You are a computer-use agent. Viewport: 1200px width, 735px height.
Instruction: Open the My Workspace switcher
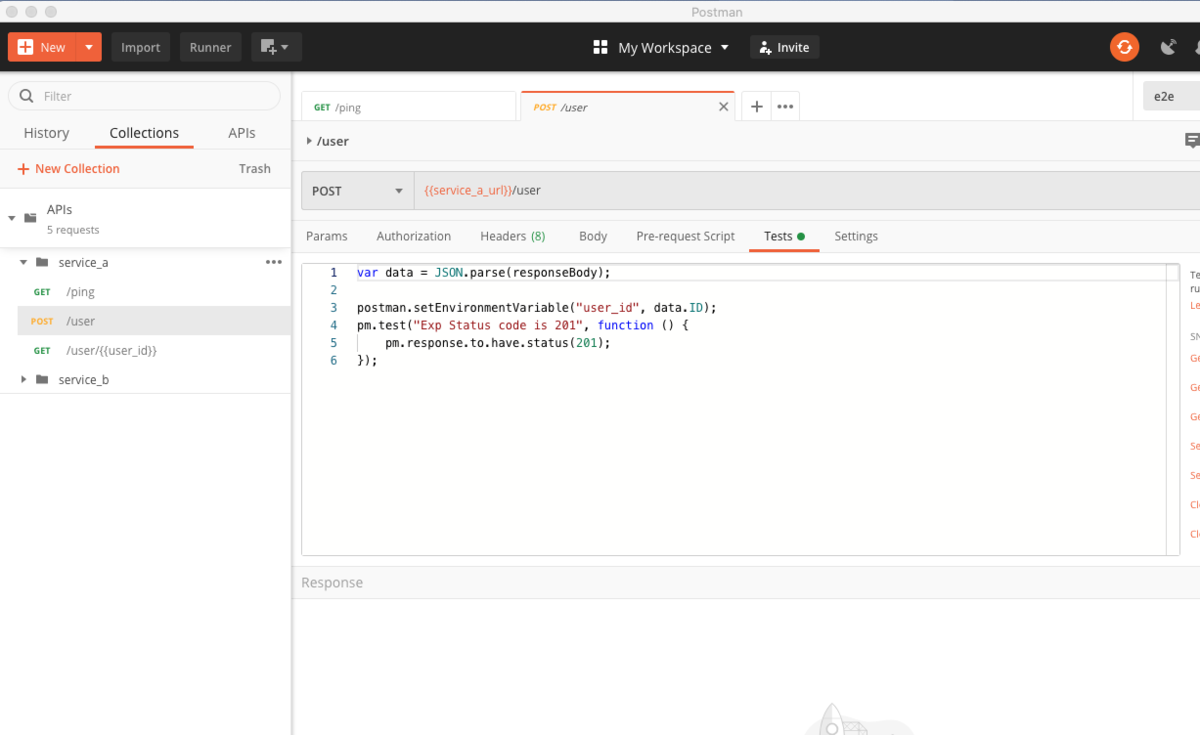coord(662,47)
